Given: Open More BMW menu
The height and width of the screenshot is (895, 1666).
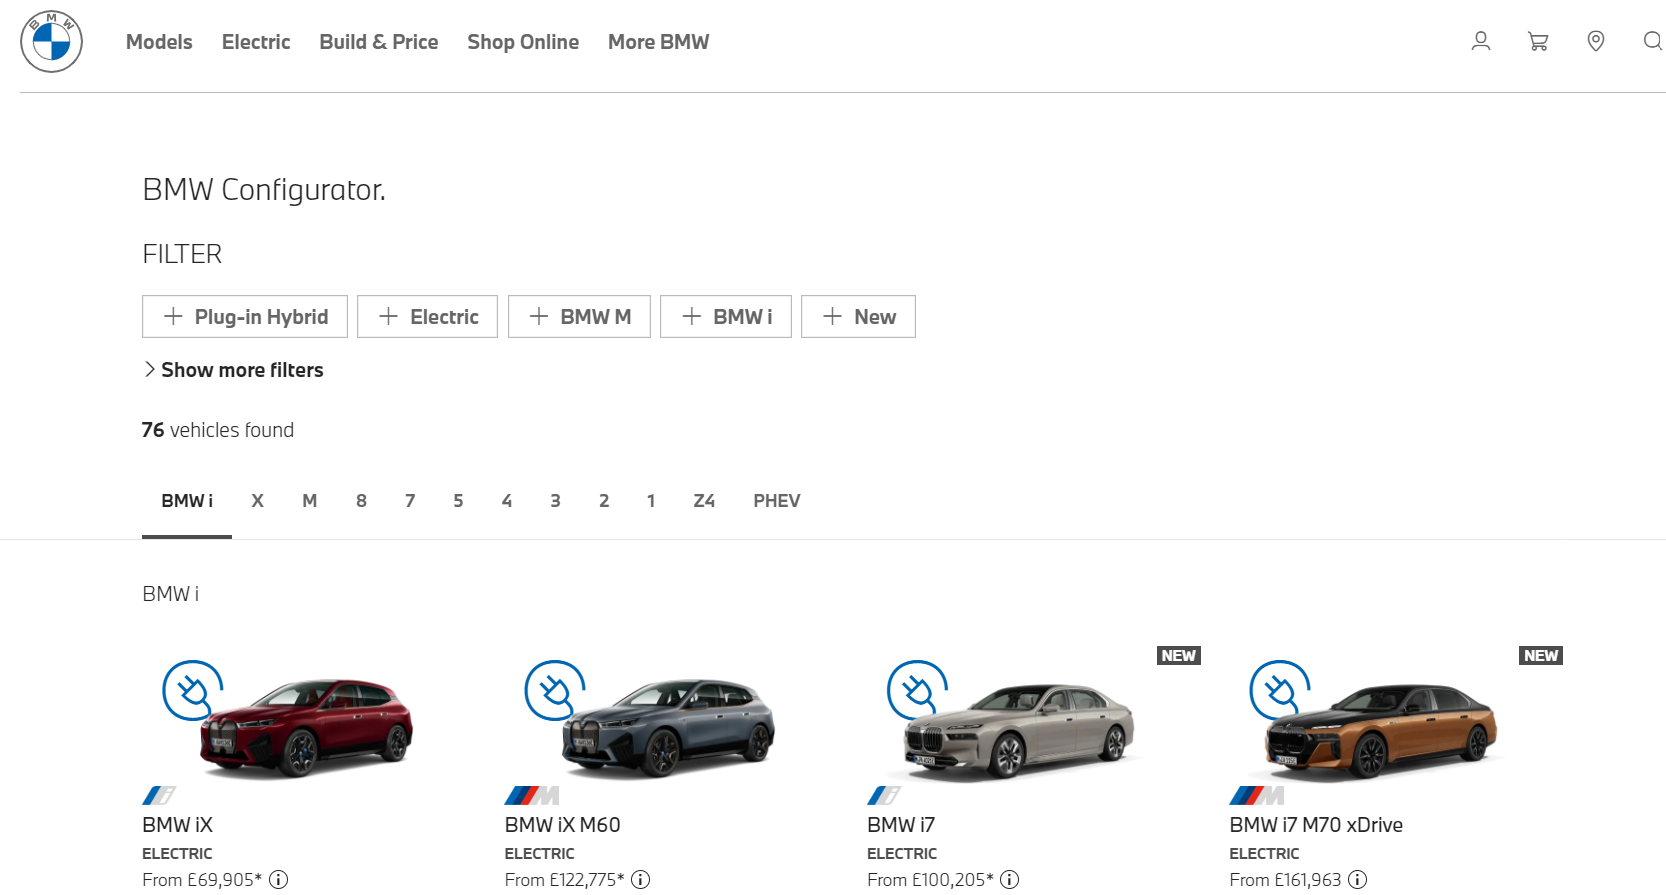Looking at the screenshot, I should [658, 42].
